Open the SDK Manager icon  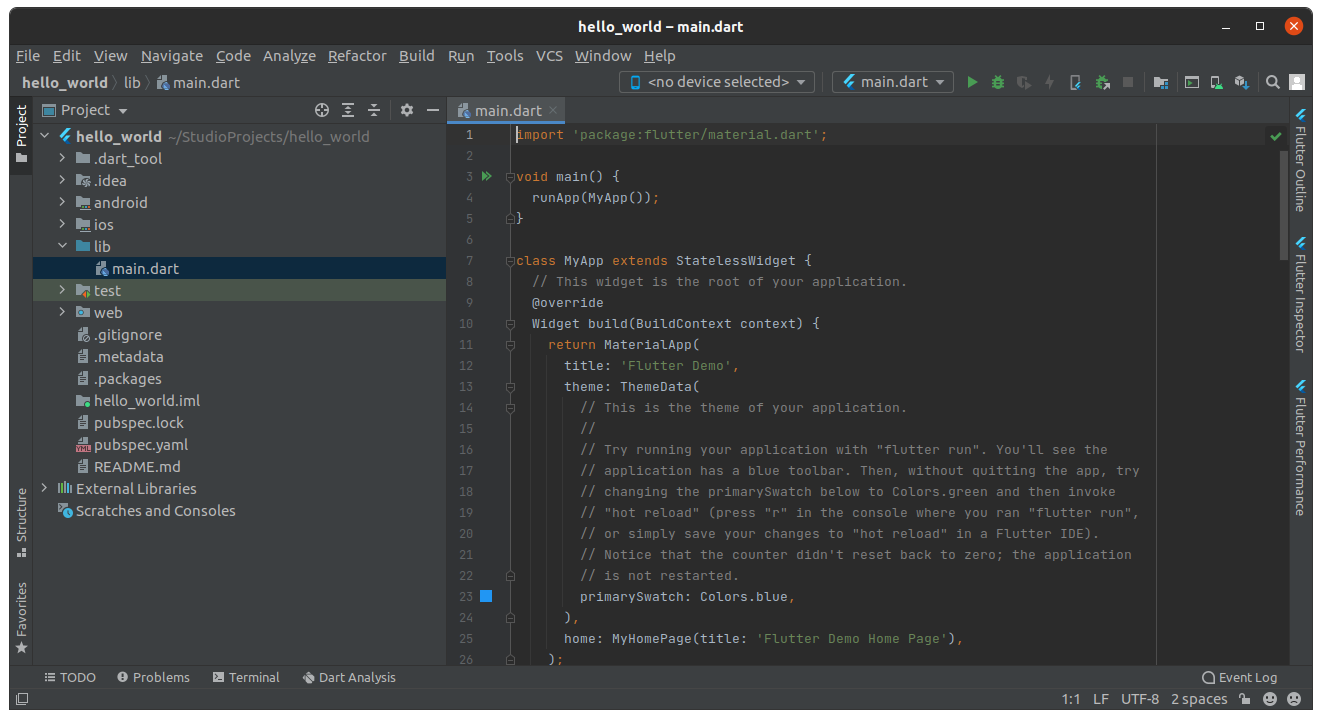(1241, 81)
